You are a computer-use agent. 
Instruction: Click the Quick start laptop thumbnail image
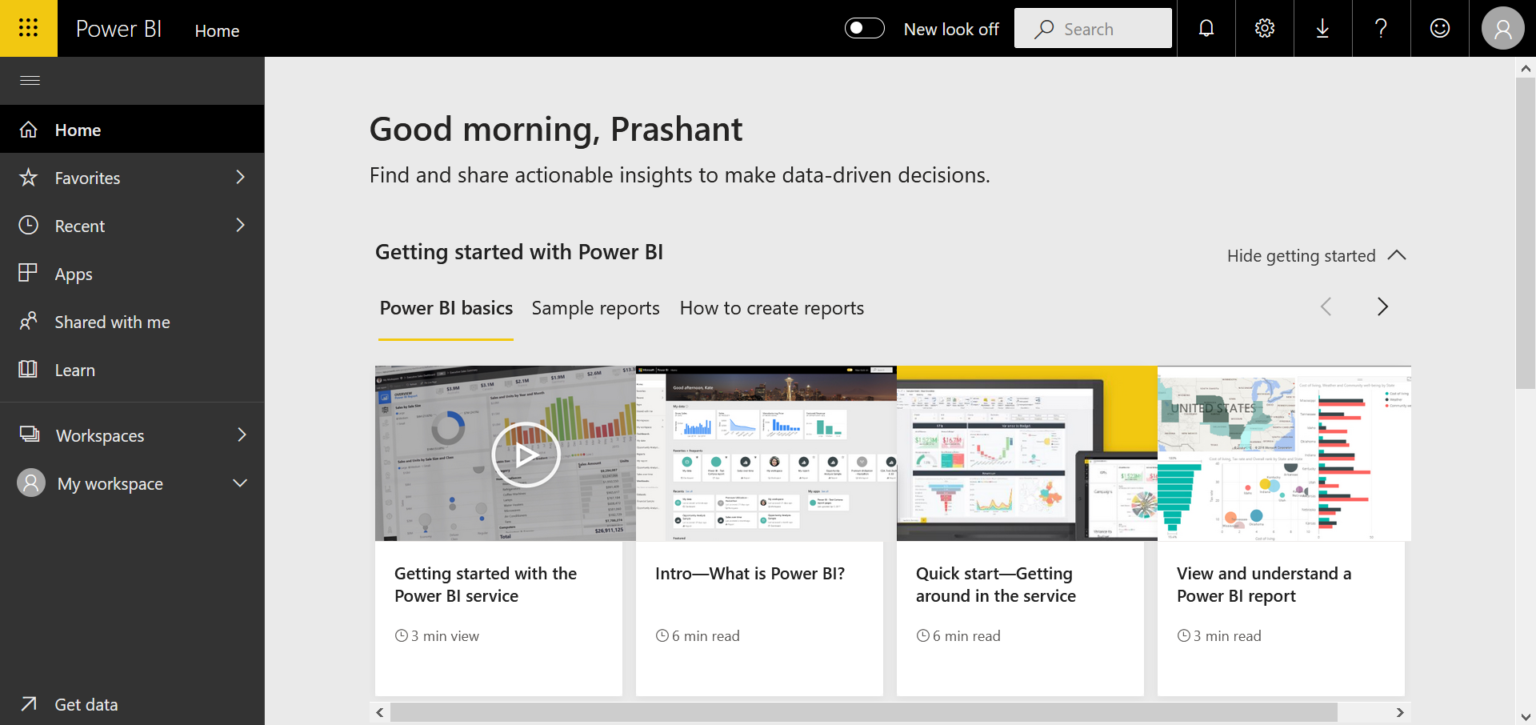1027,453
